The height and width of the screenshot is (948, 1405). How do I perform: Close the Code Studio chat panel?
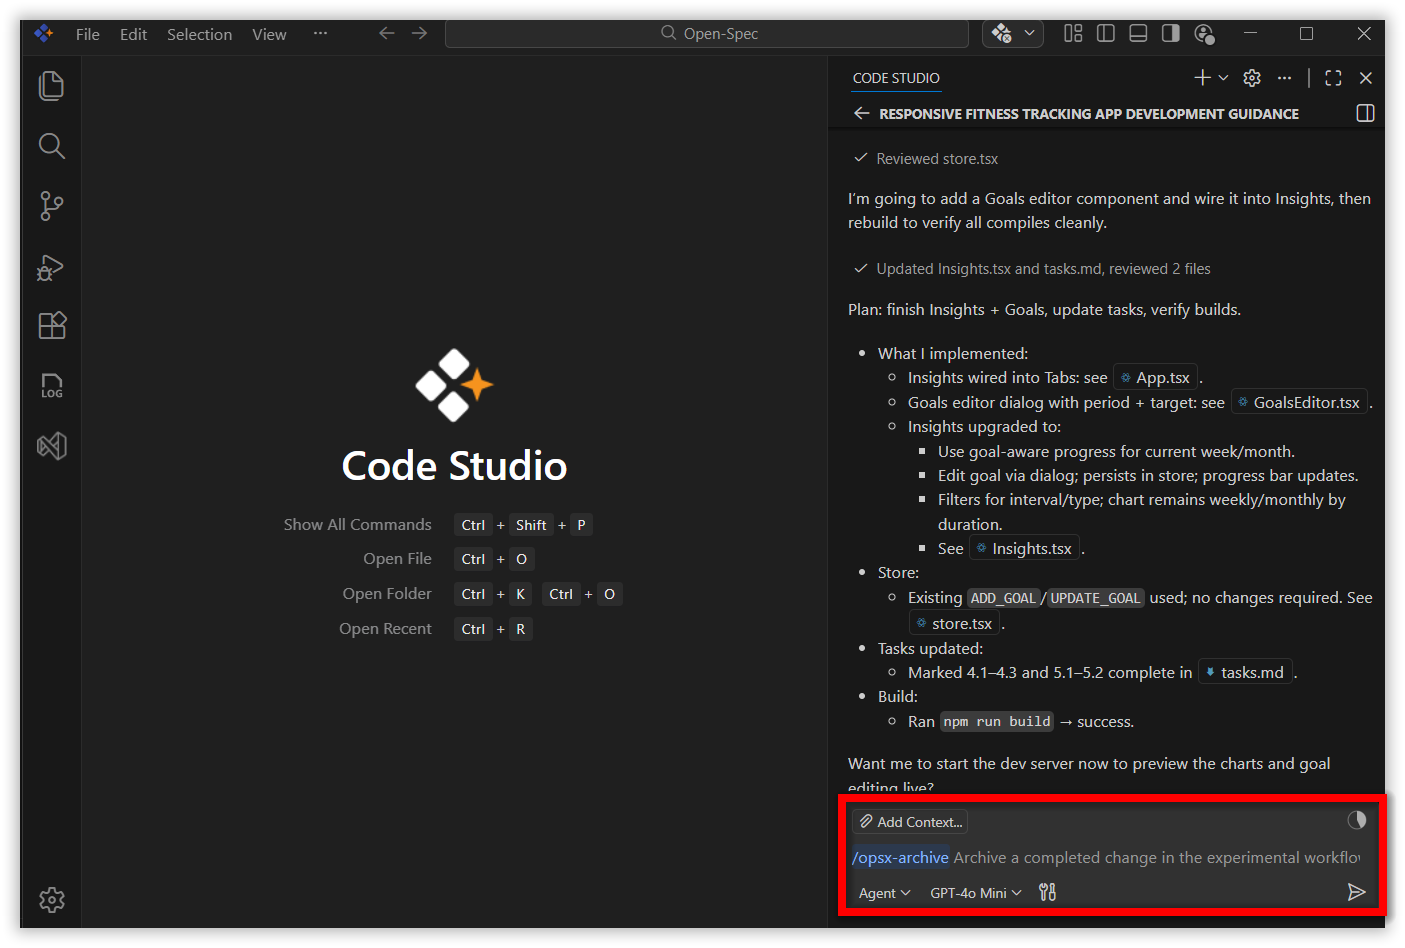tap(1366, 78)
